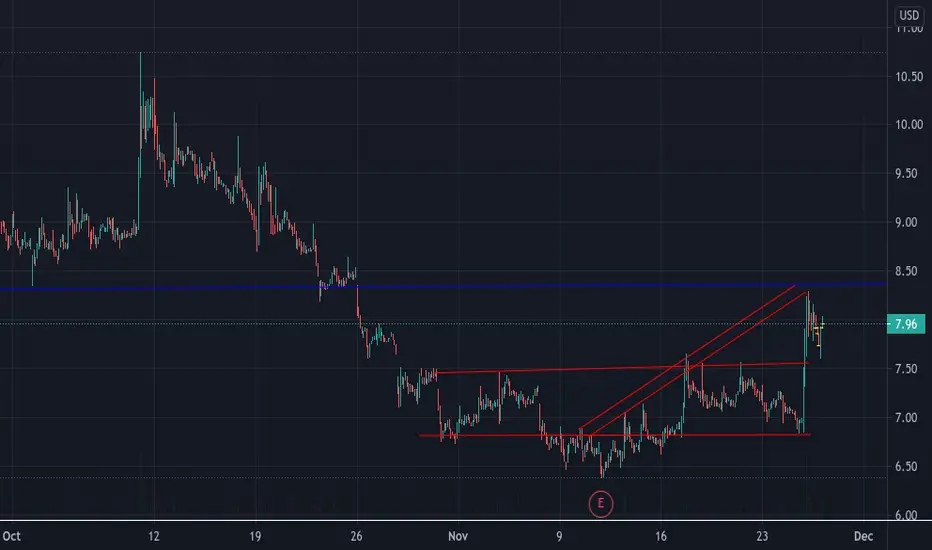Viewport: 932px width, 550px height.
Task: Click the 16 date axis label
Action: tap(661, 536)
